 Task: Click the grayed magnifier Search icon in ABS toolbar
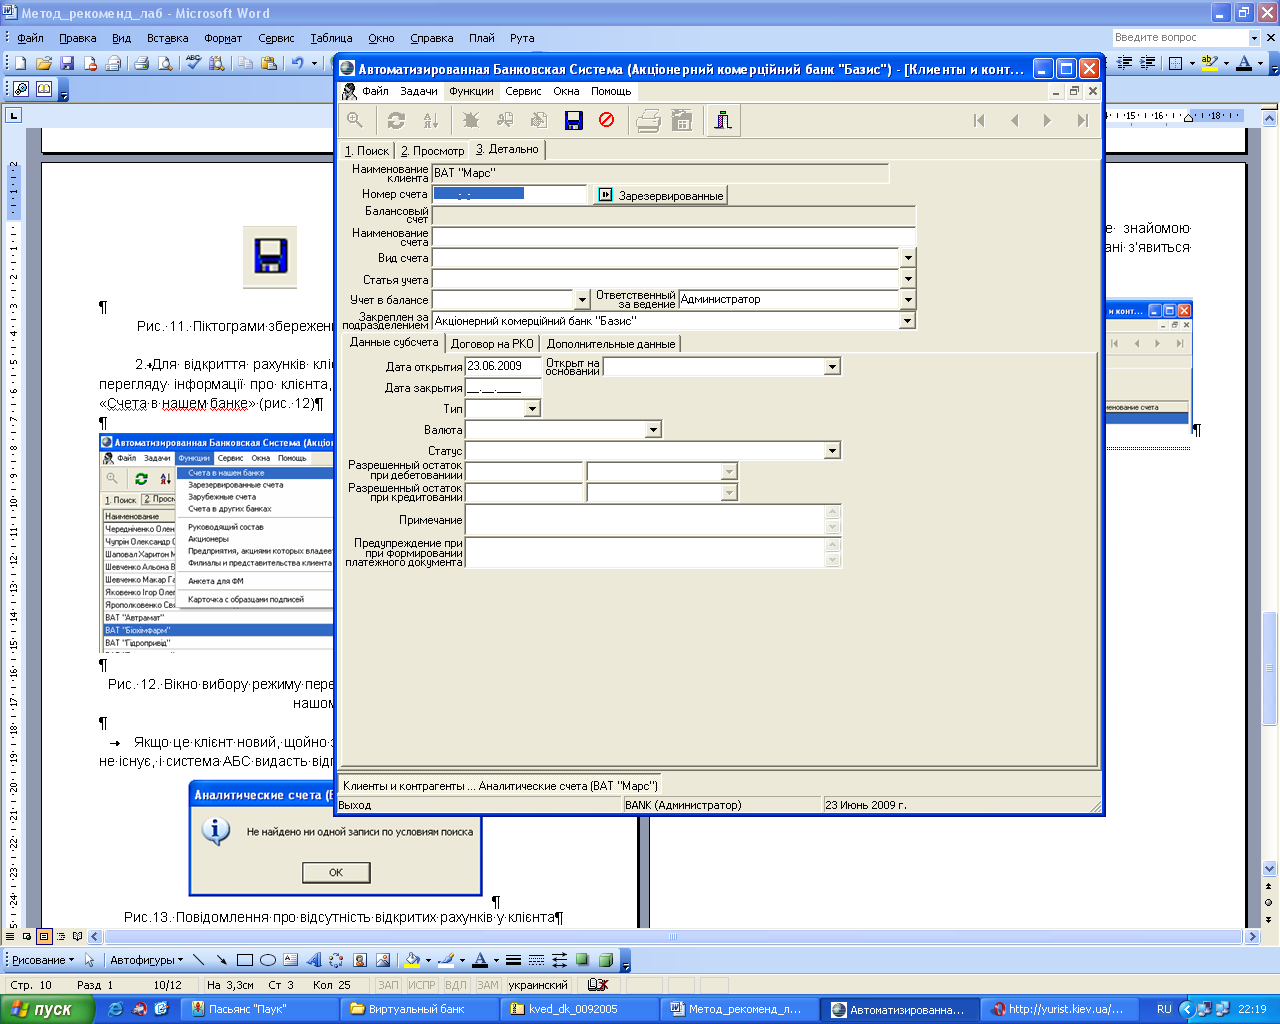[355, 120]
